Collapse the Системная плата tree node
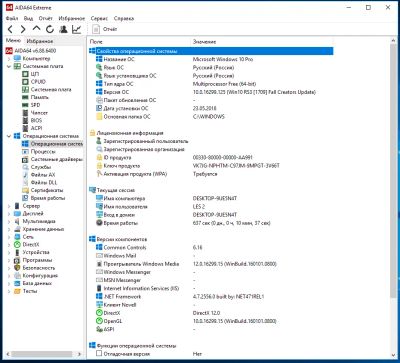Image resolution: width=400 pixels, height=363 pixels. [9, 66]
